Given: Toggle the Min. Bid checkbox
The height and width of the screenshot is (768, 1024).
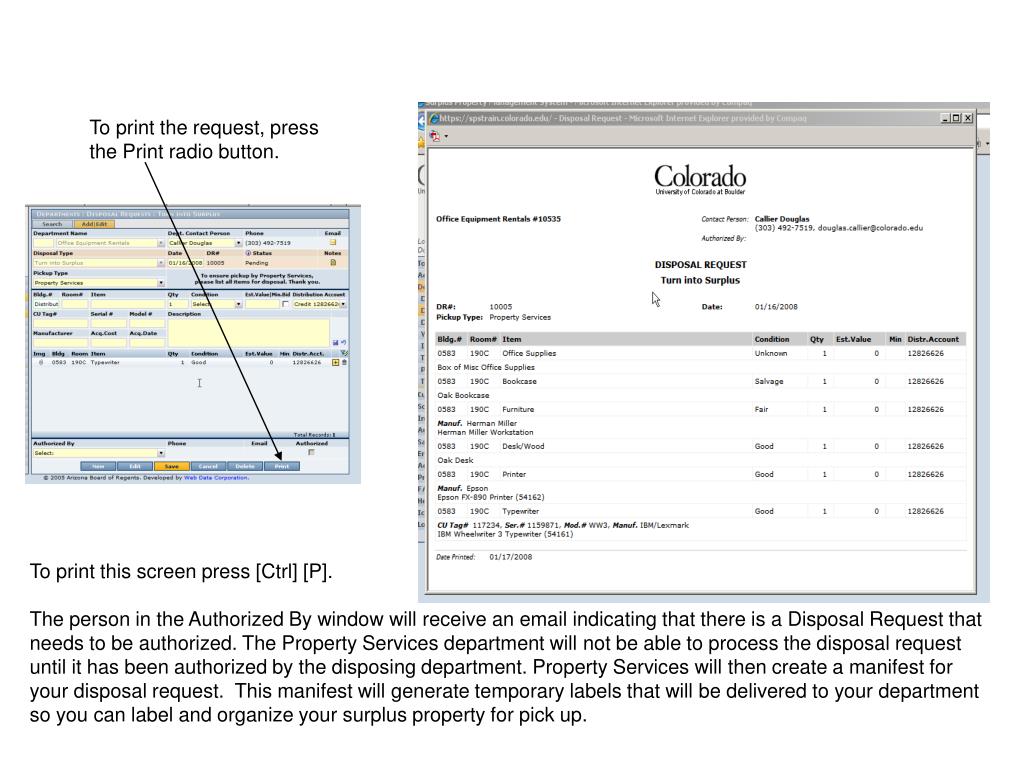Looking at the screenshot, I should (285, 304).
